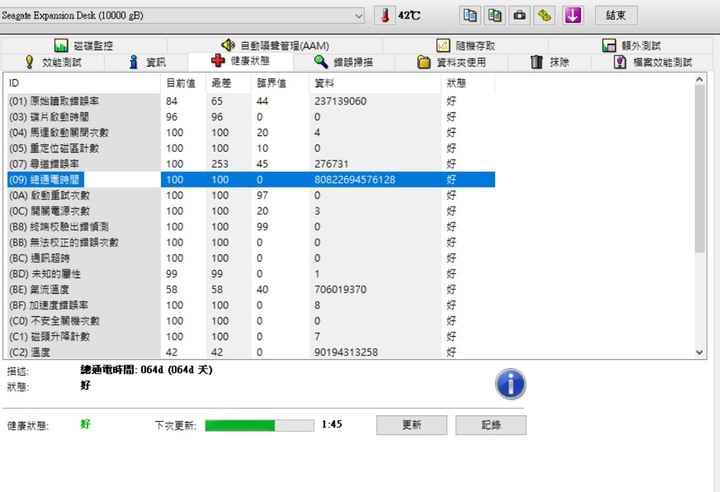The height and width of the screenshot is (492, 720).
Task: Switch to the 錯誤掃描 error scan tab
Action: point(343,62)
